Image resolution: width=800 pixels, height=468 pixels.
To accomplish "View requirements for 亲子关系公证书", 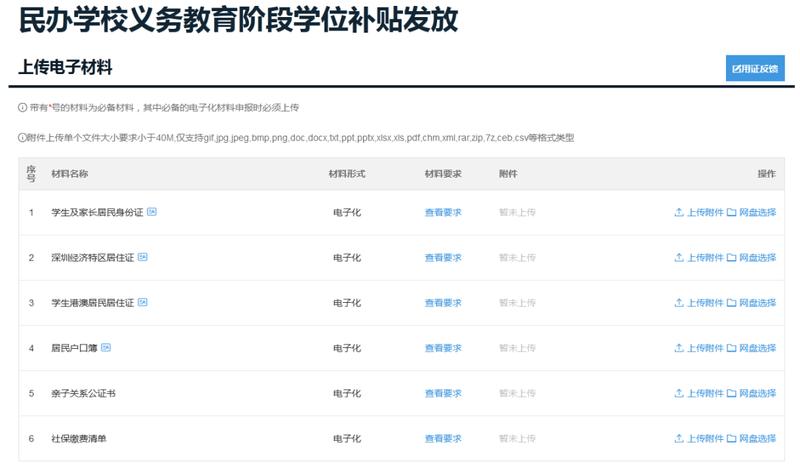I will (443, 393).
